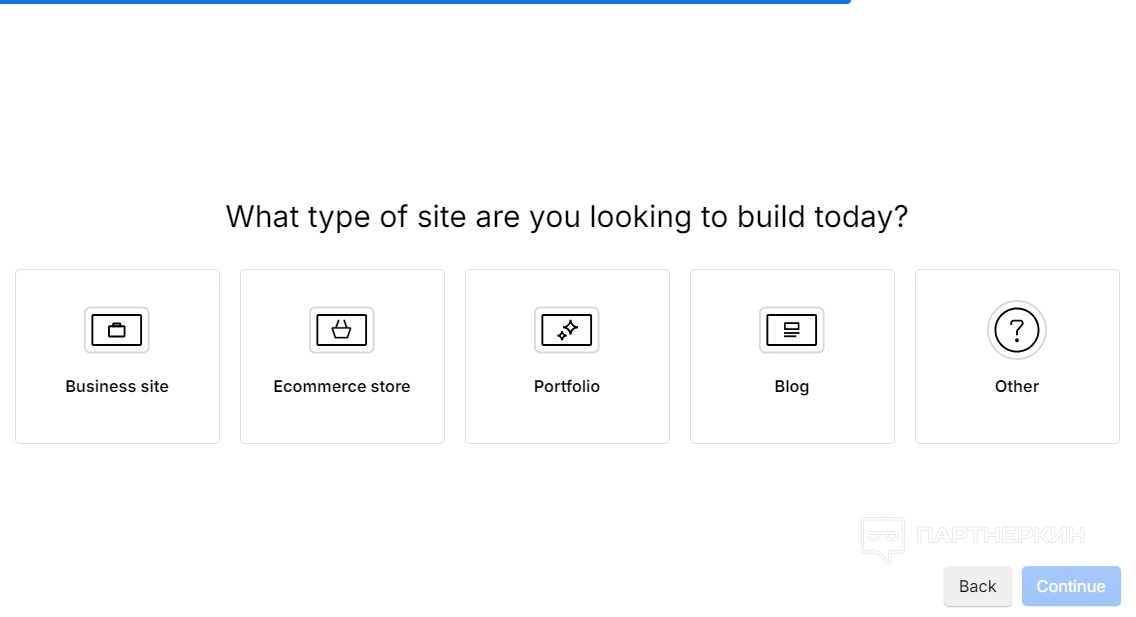Click bottom area of Ecommerce store card
Screen dimensions: 1136x617
pyautogui.click(x=342, y=424)
